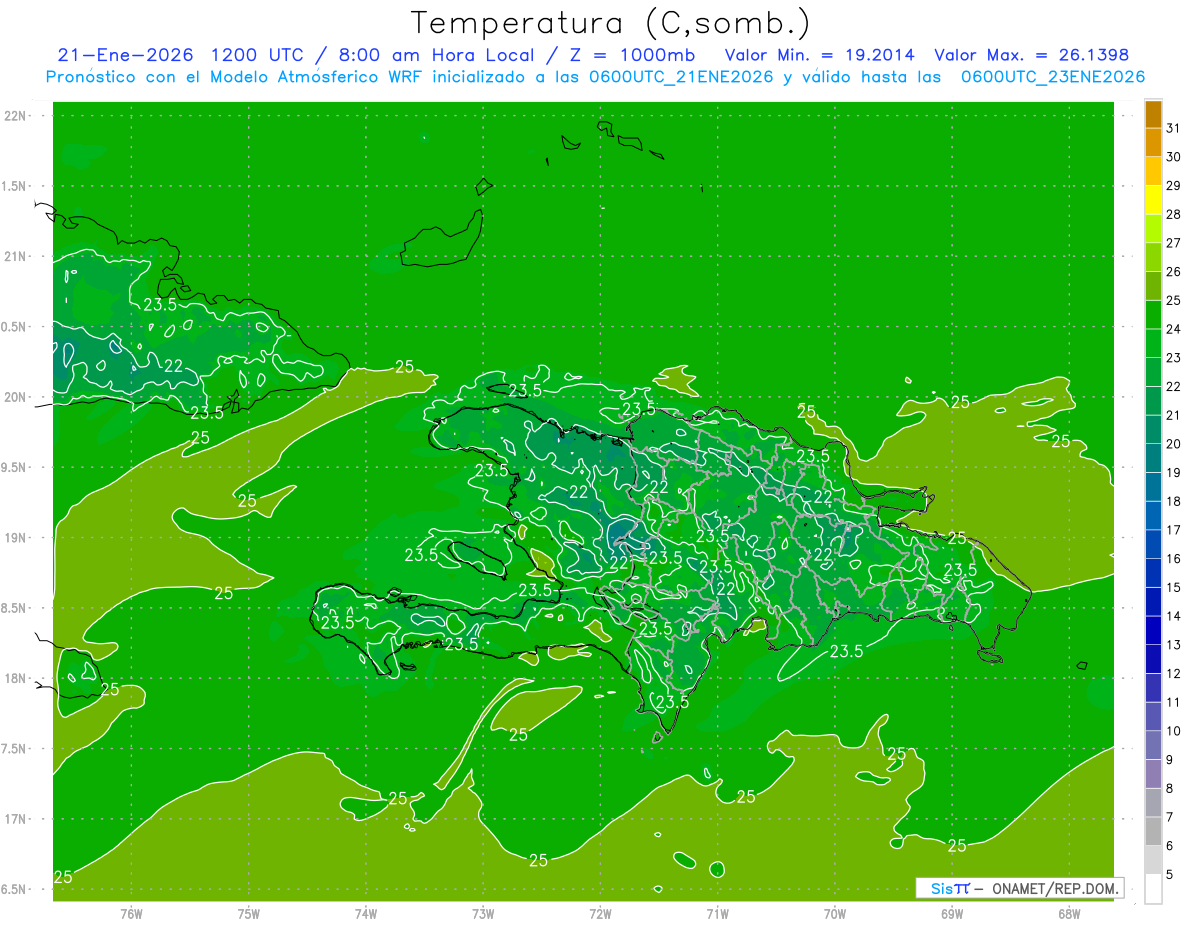The width and height of the screenshot is (1200, 927).
Task: Click the 11 label on the color scale
Action: pos(1174,702)
